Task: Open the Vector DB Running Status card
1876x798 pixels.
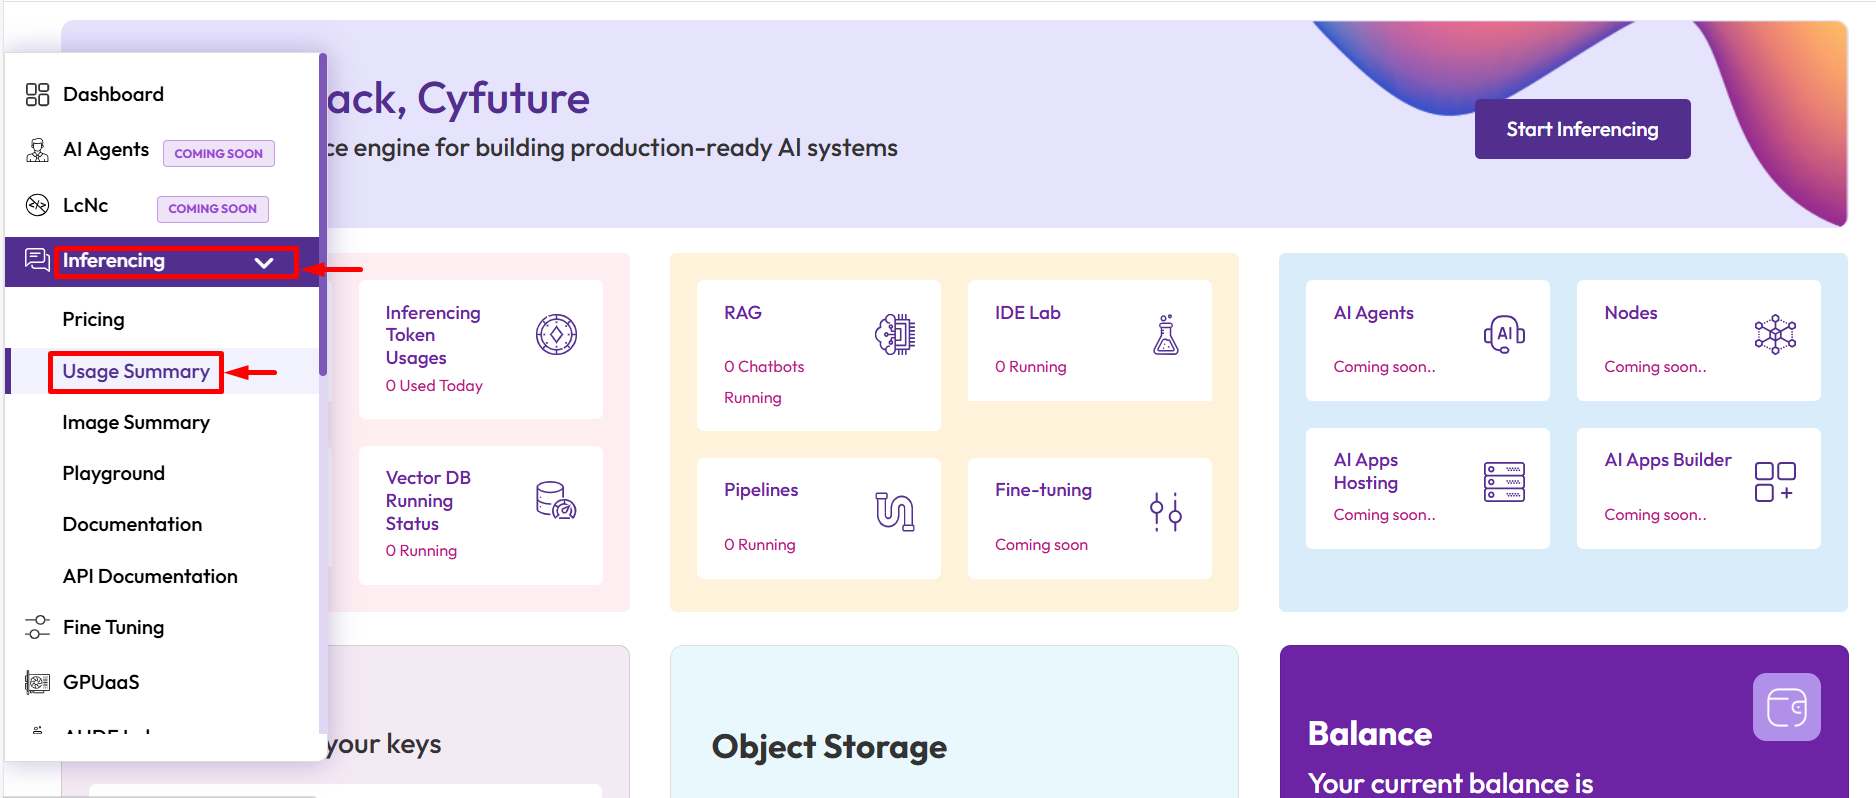Action: tap(480, 514)
